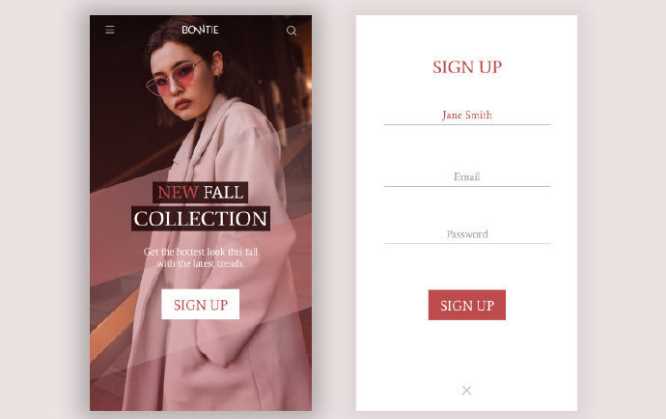This screenshot has width=666, height=419.
Task: Click the model's lips in the photo
Action: click(183, 104)
